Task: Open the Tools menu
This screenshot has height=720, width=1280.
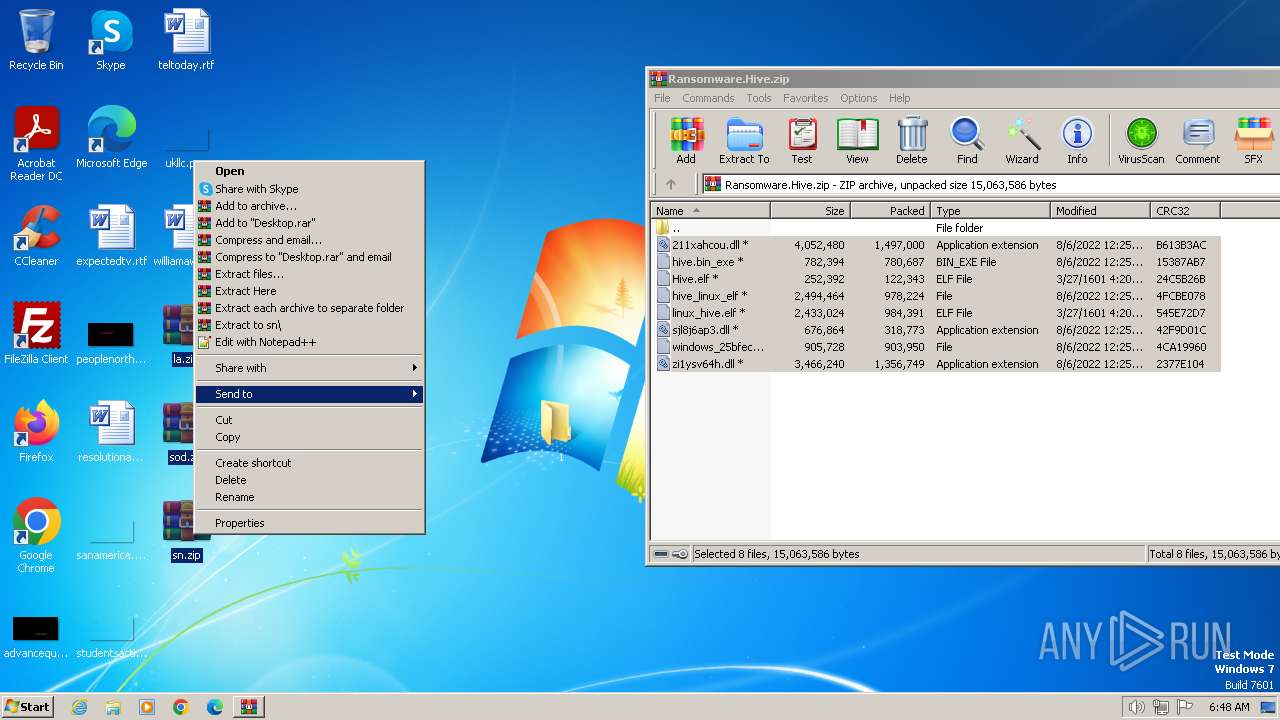Action: [759, 98]
